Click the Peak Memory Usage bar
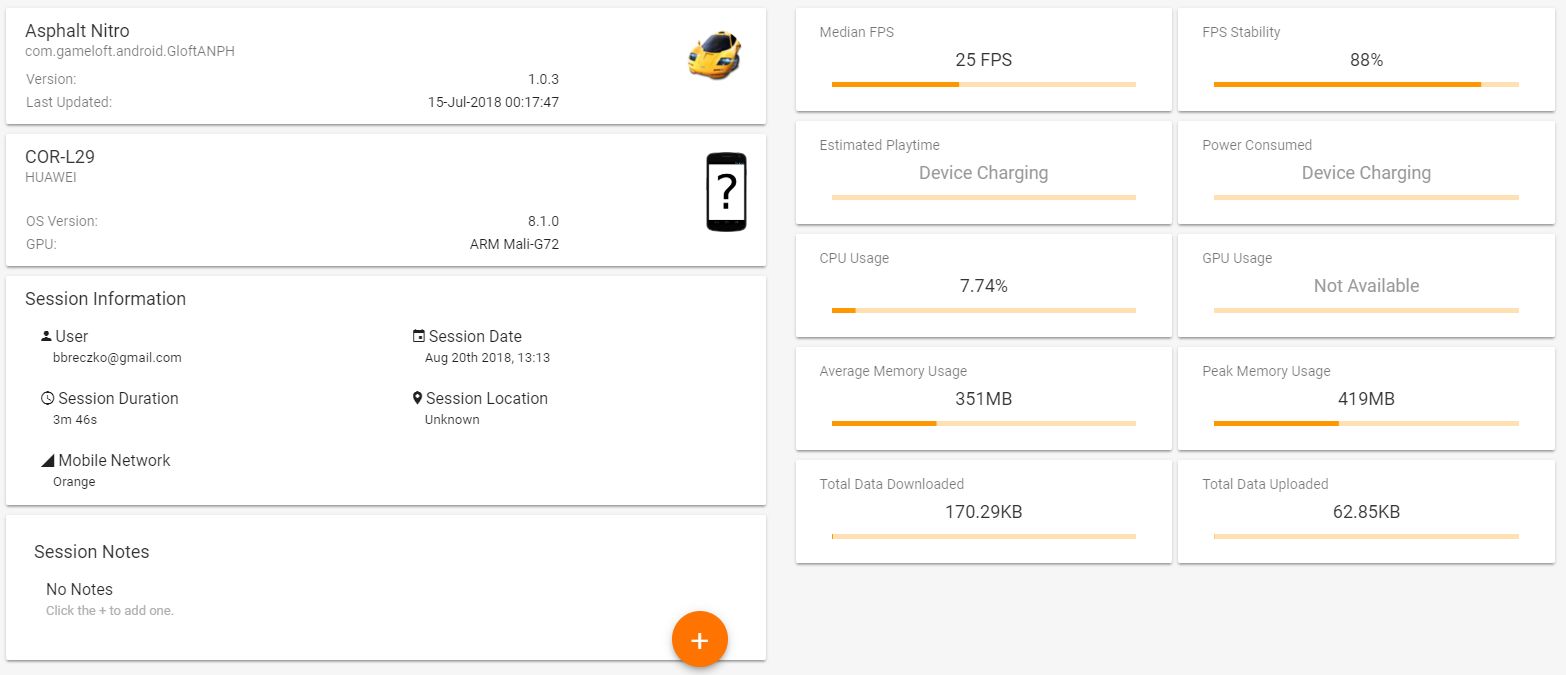This screenshot has width=1566, height=675. click(x=1366, y=424)
